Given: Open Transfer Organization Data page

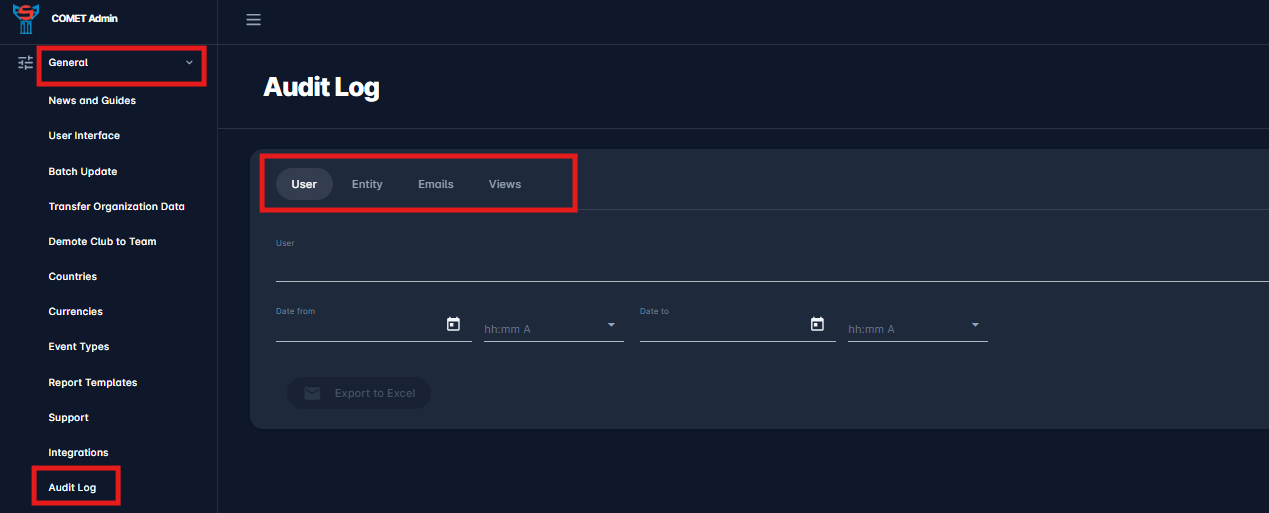Looking at the screenshot, I should (x=116, y=207).
